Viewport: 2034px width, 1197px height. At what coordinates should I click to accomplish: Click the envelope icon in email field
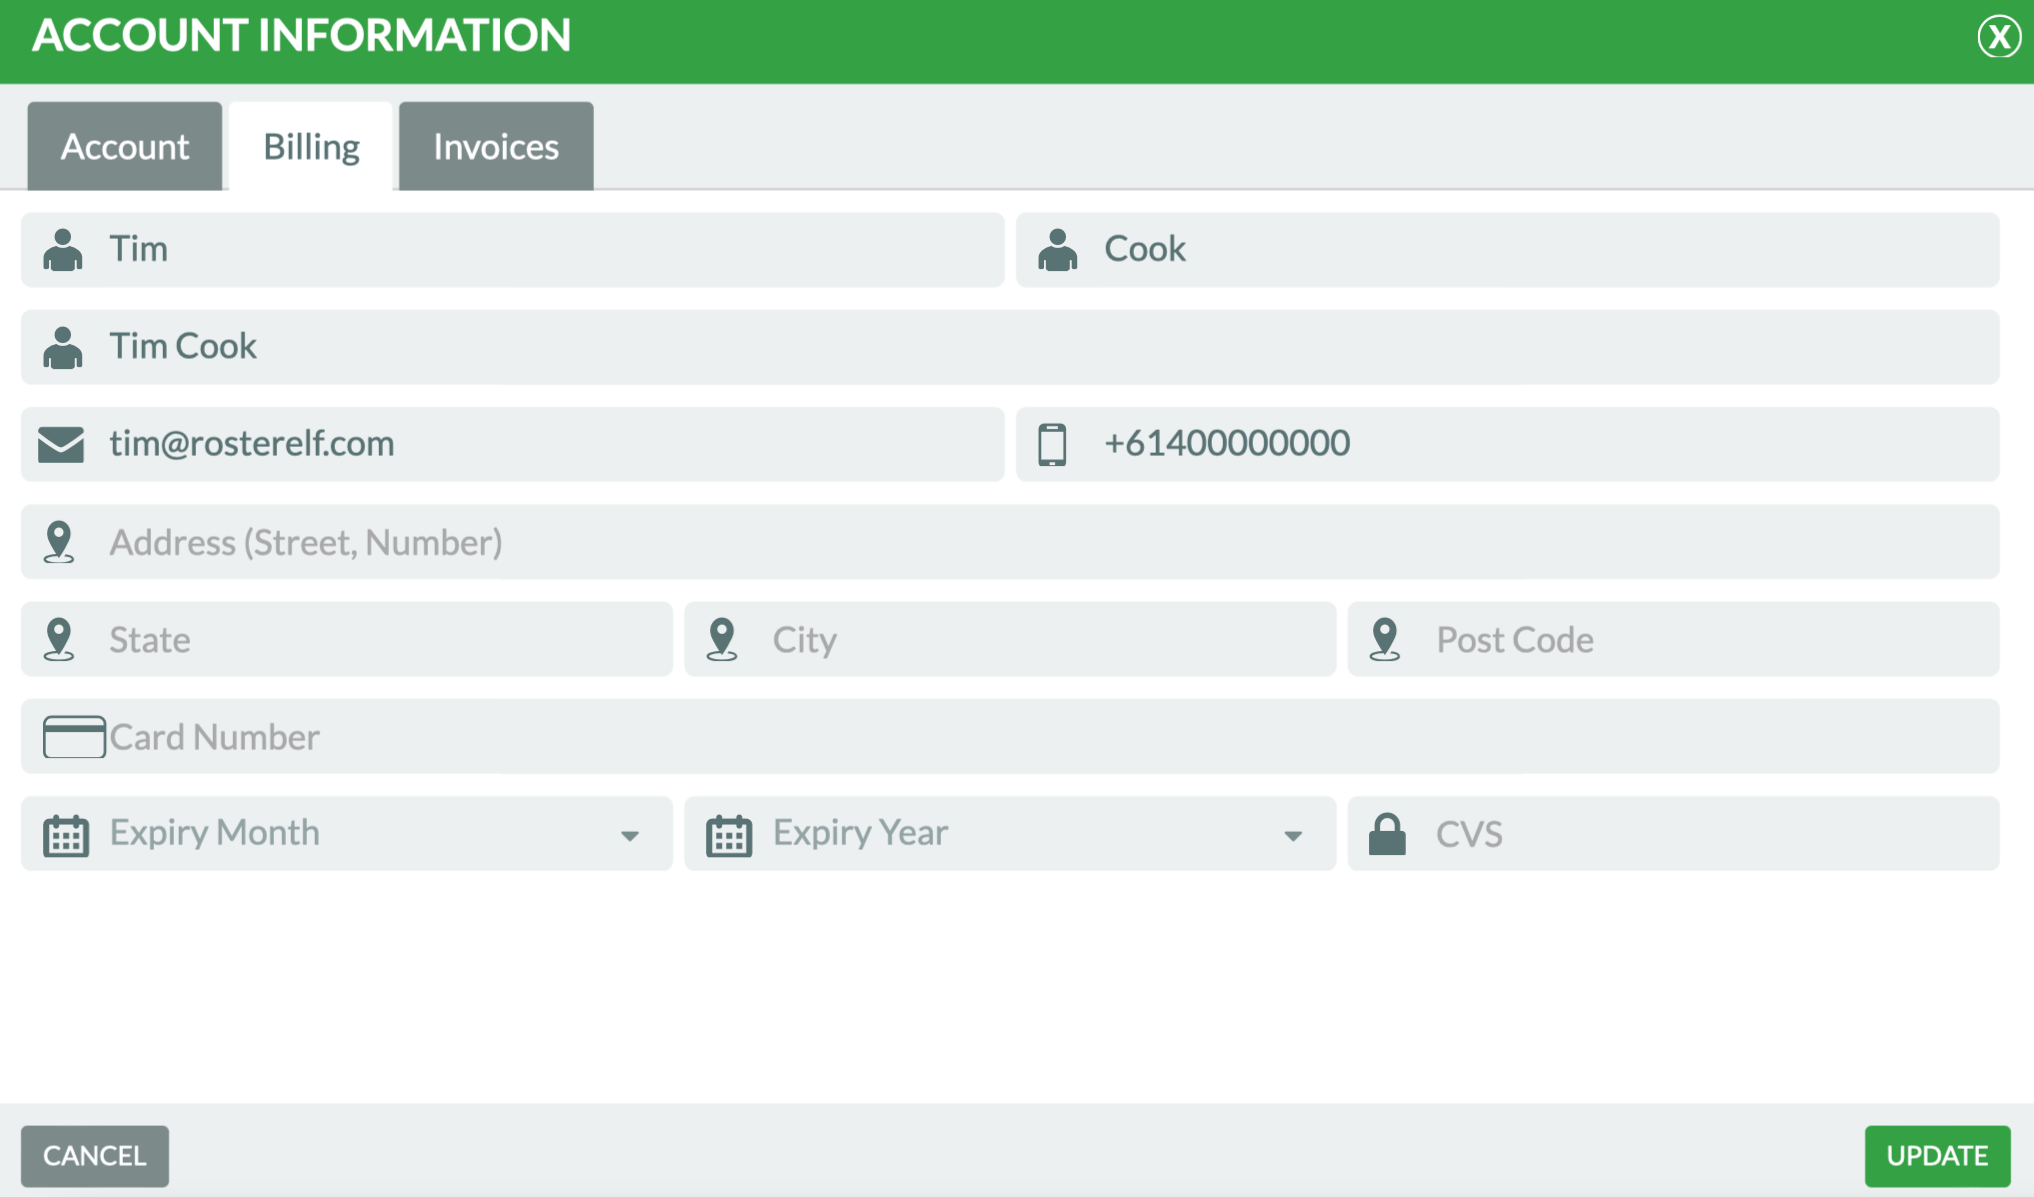coord(61,444)
